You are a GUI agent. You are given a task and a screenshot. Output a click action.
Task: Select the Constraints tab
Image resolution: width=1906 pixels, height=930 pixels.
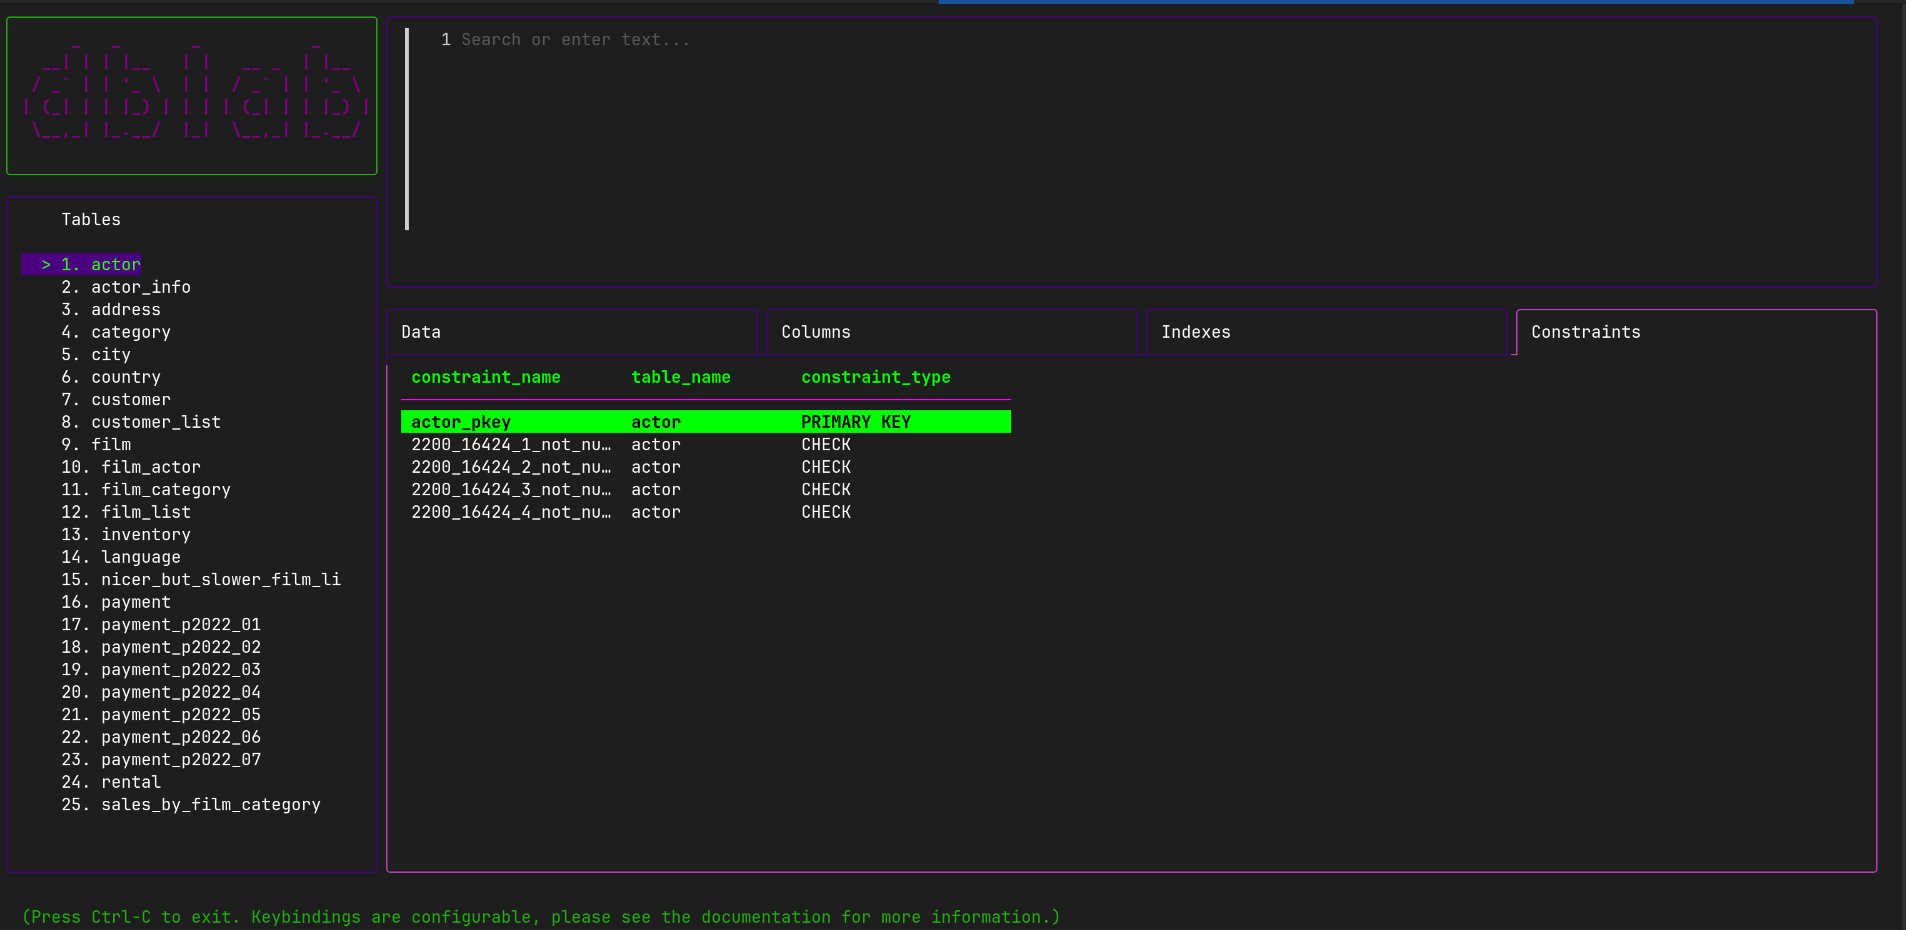point(1696,332)
